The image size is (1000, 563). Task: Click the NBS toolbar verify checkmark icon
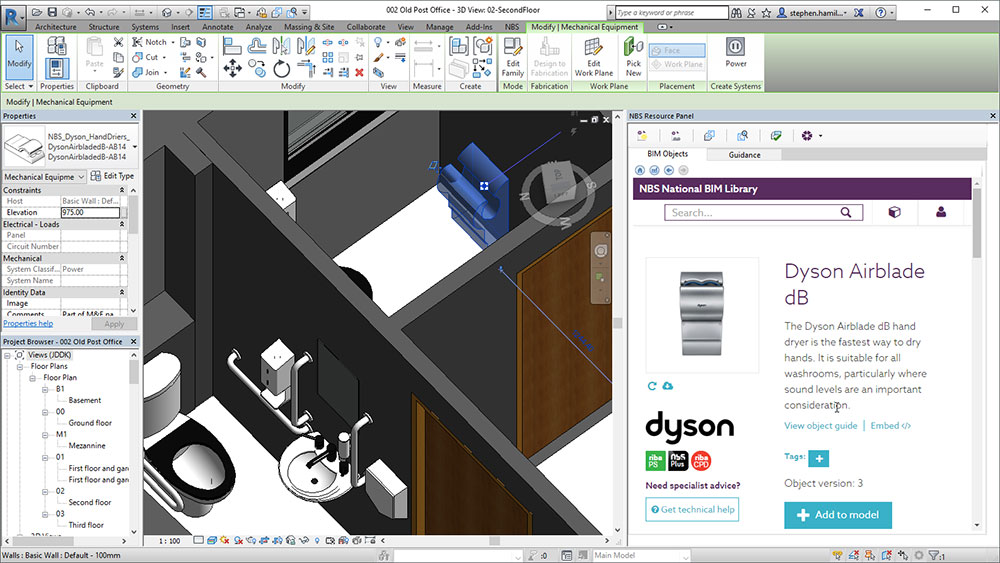click(776, 136)
